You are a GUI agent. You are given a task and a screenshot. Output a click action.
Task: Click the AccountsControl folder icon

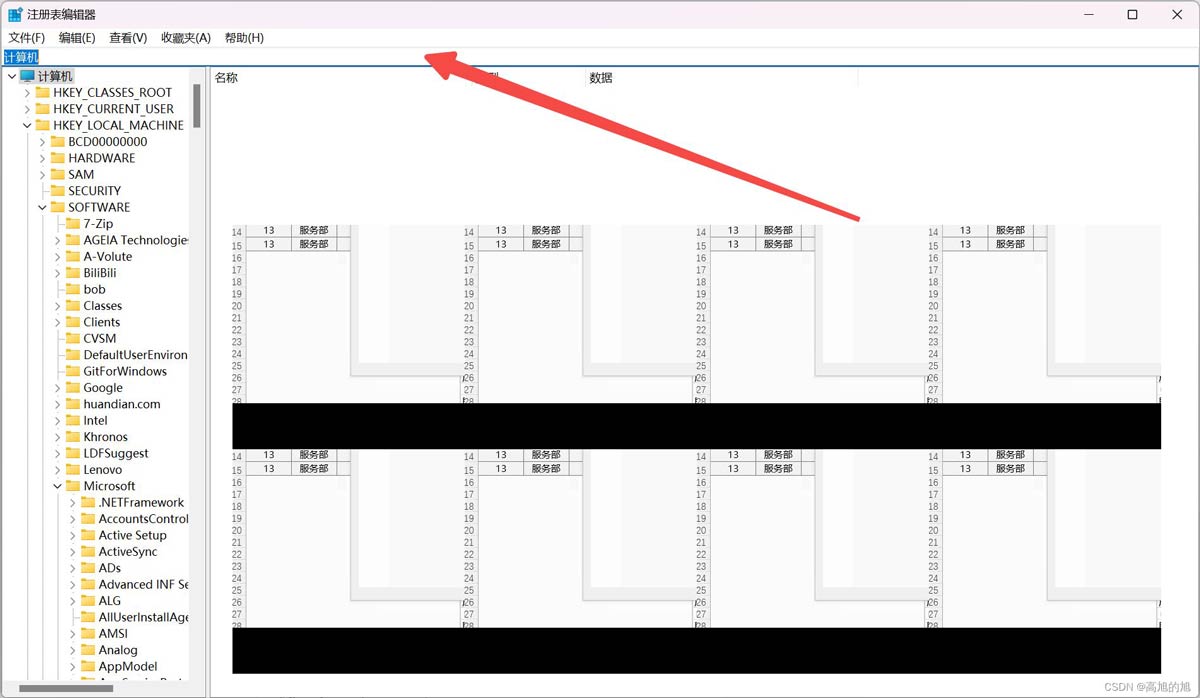(x=88, y=519)
